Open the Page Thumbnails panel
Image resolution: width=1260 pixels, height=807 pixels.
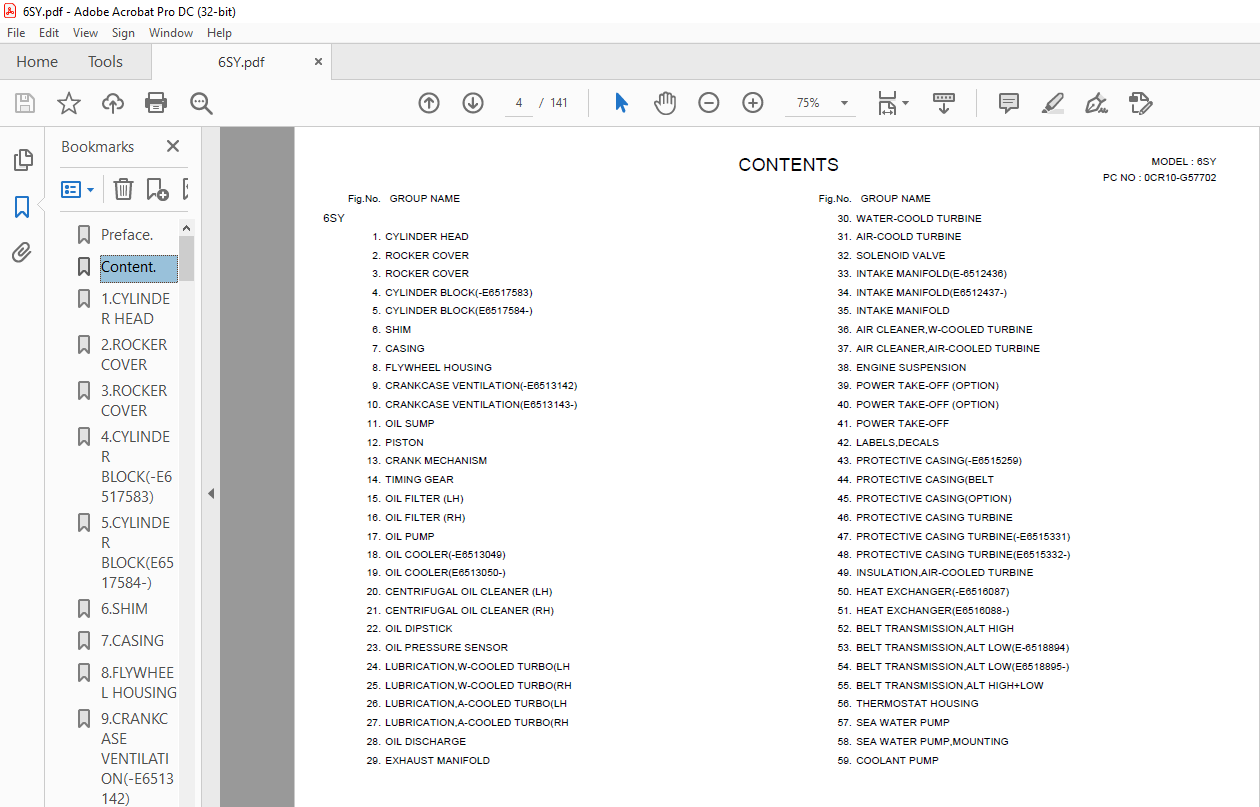(22, 160)
